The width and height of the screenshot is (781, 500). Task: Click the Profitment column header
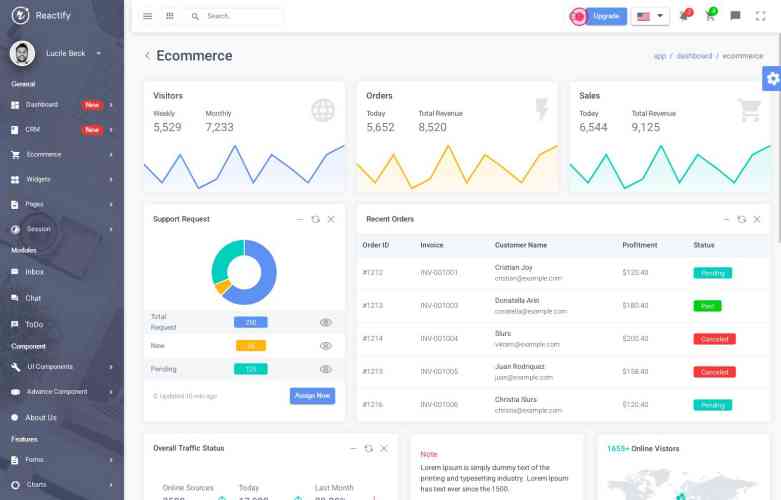coord(640,245)
